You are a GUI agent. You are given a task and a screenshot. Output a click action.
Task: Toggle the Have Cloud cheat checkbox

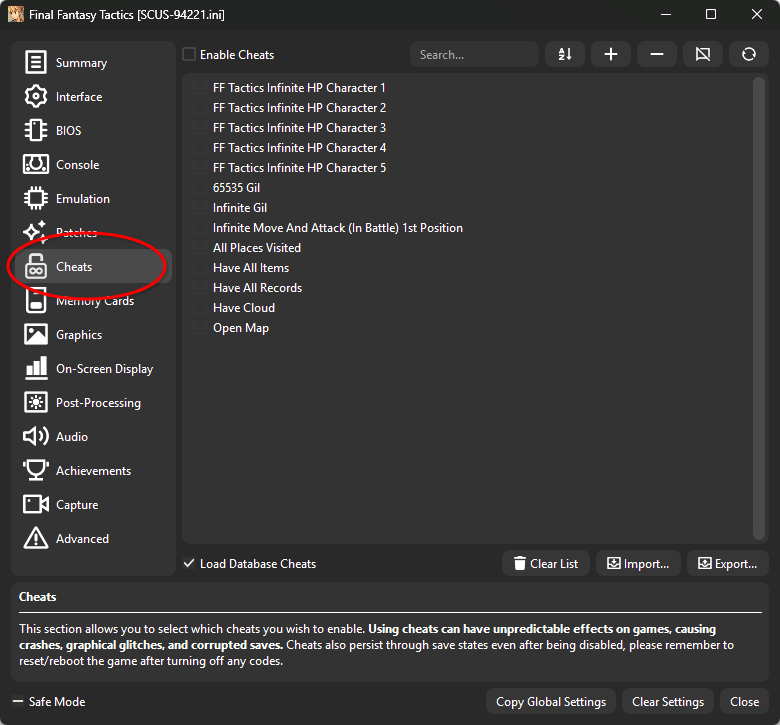201,308
